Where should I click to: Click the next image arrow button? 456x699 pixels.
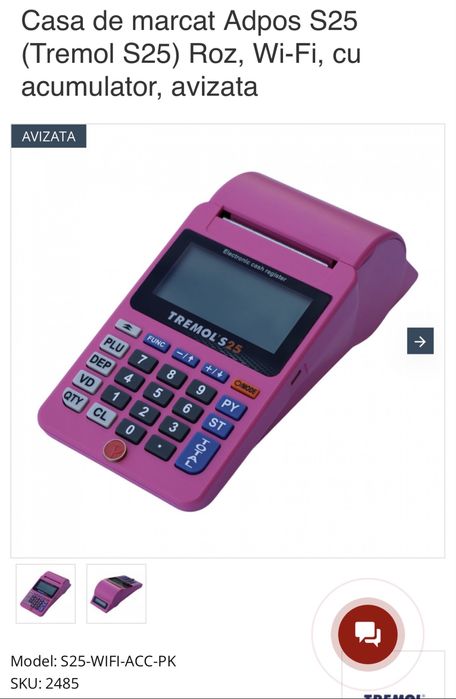[x=420, y=341]
